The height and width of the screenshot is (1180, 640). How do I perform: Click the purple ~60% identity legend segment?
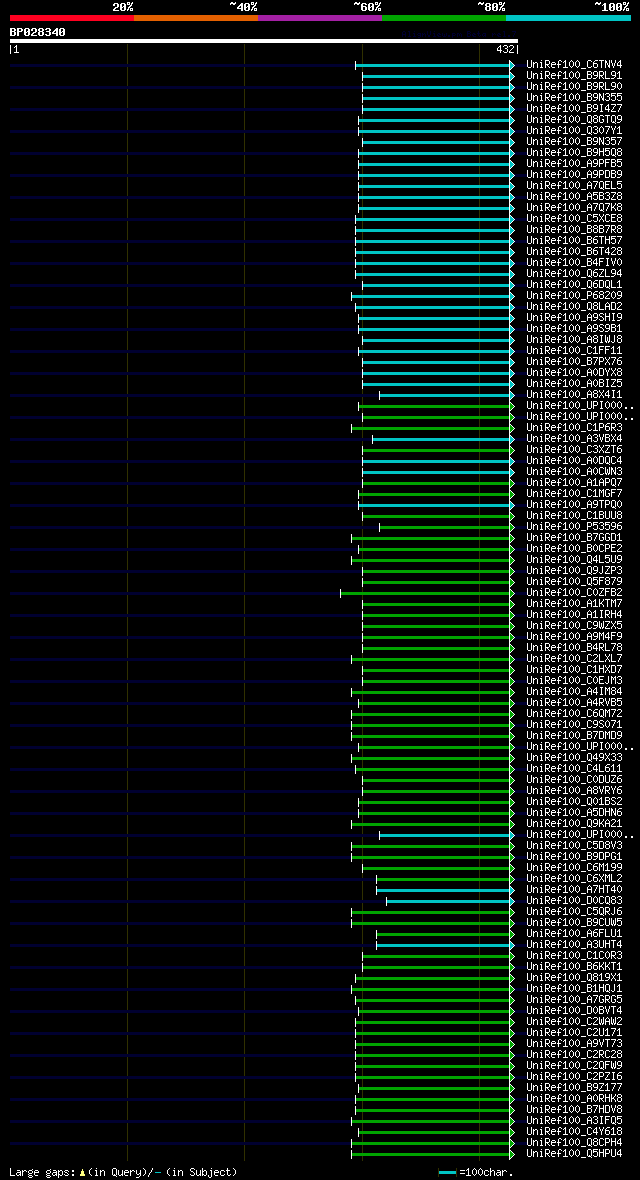click(320, 17)
